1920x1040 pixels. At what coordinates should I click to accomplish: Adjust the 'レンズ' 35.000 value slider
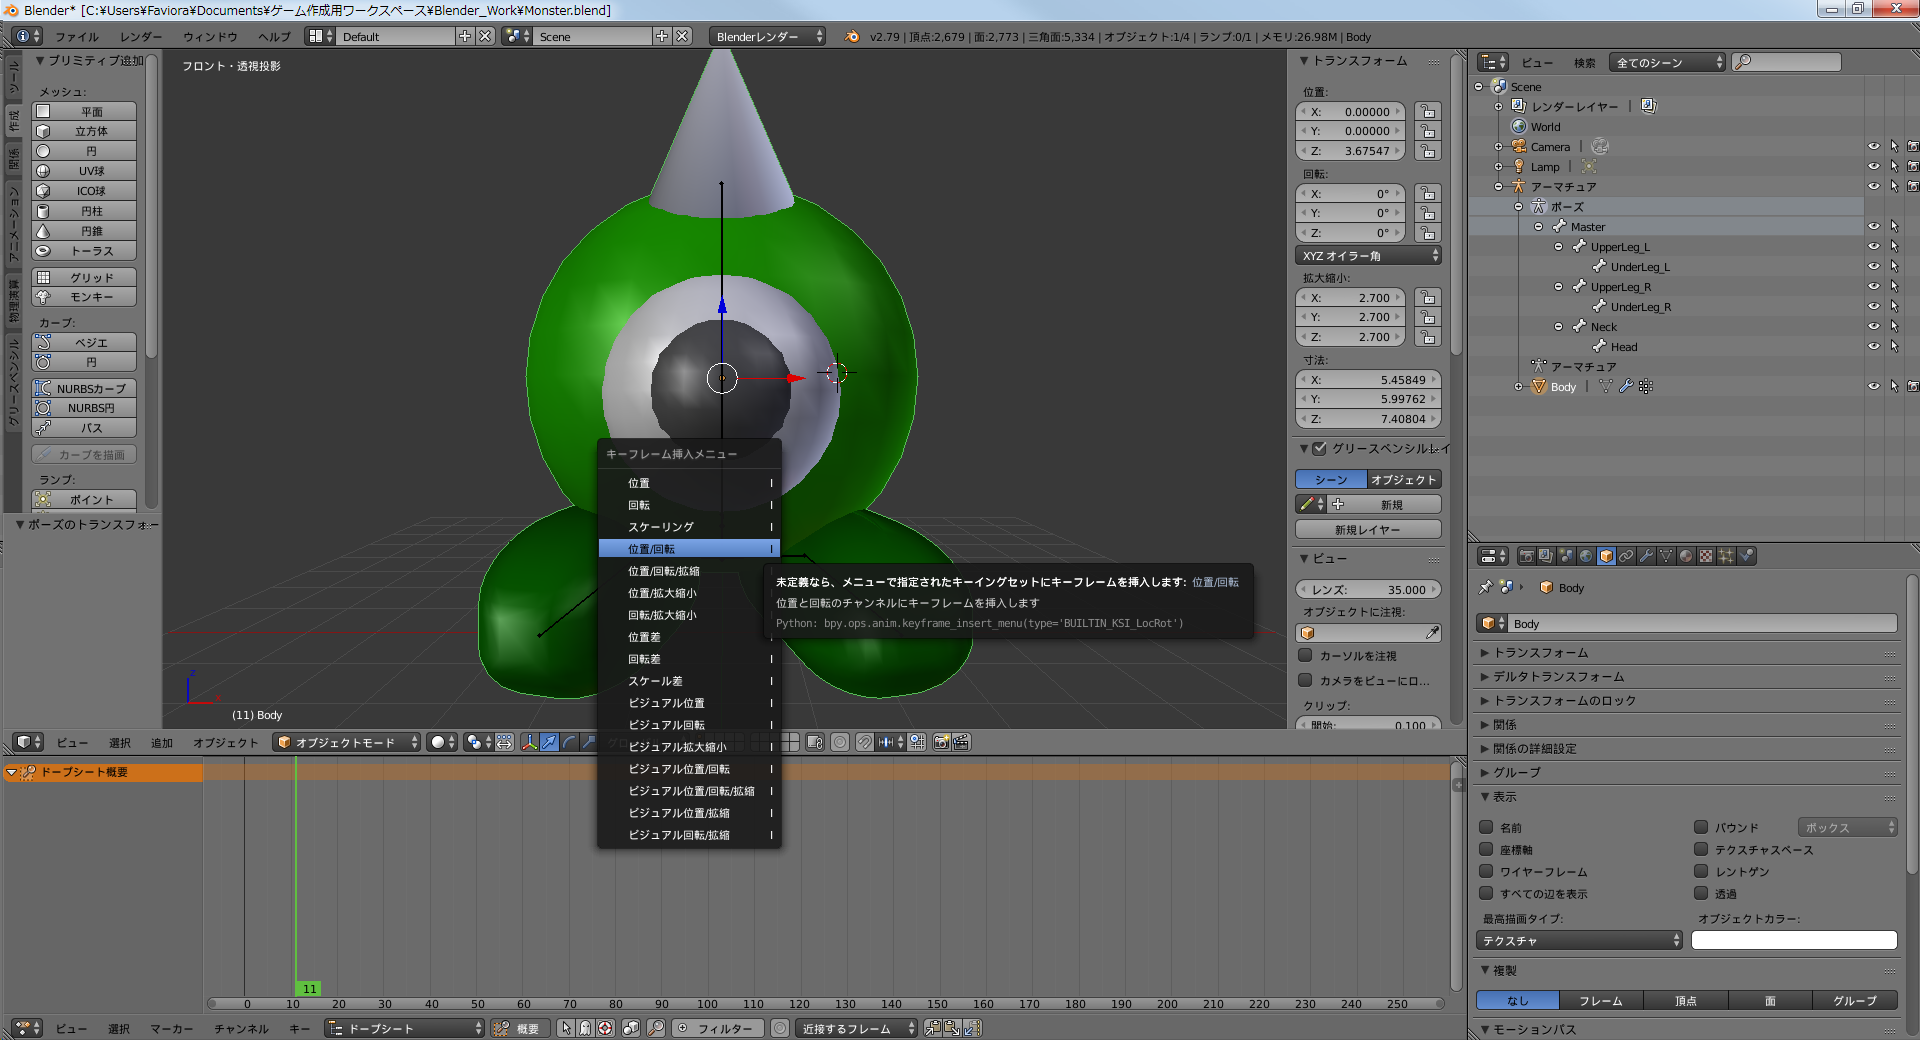coord(1368,589)
